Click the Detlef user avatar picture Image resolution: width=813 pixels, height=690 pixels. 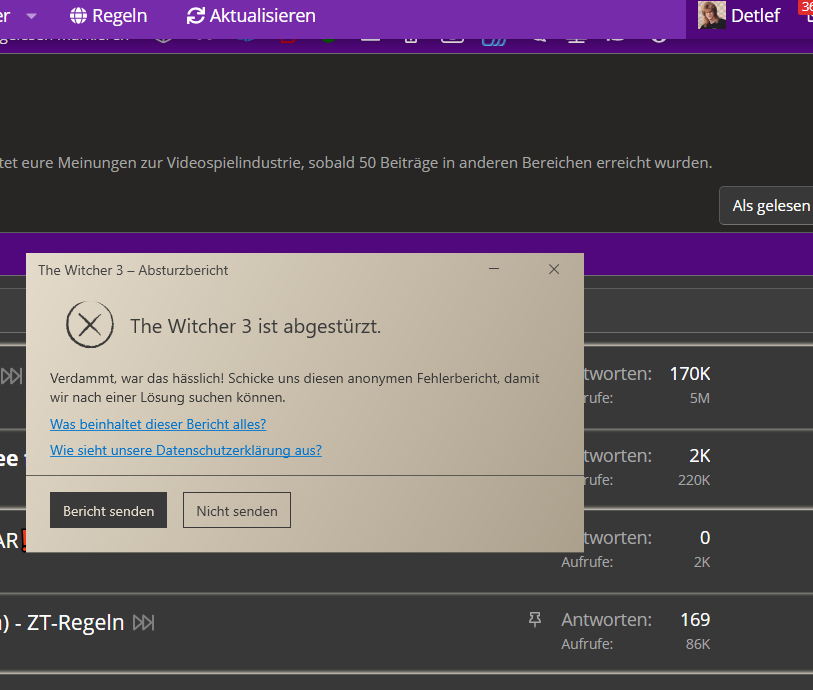click(x=711, y=15)
